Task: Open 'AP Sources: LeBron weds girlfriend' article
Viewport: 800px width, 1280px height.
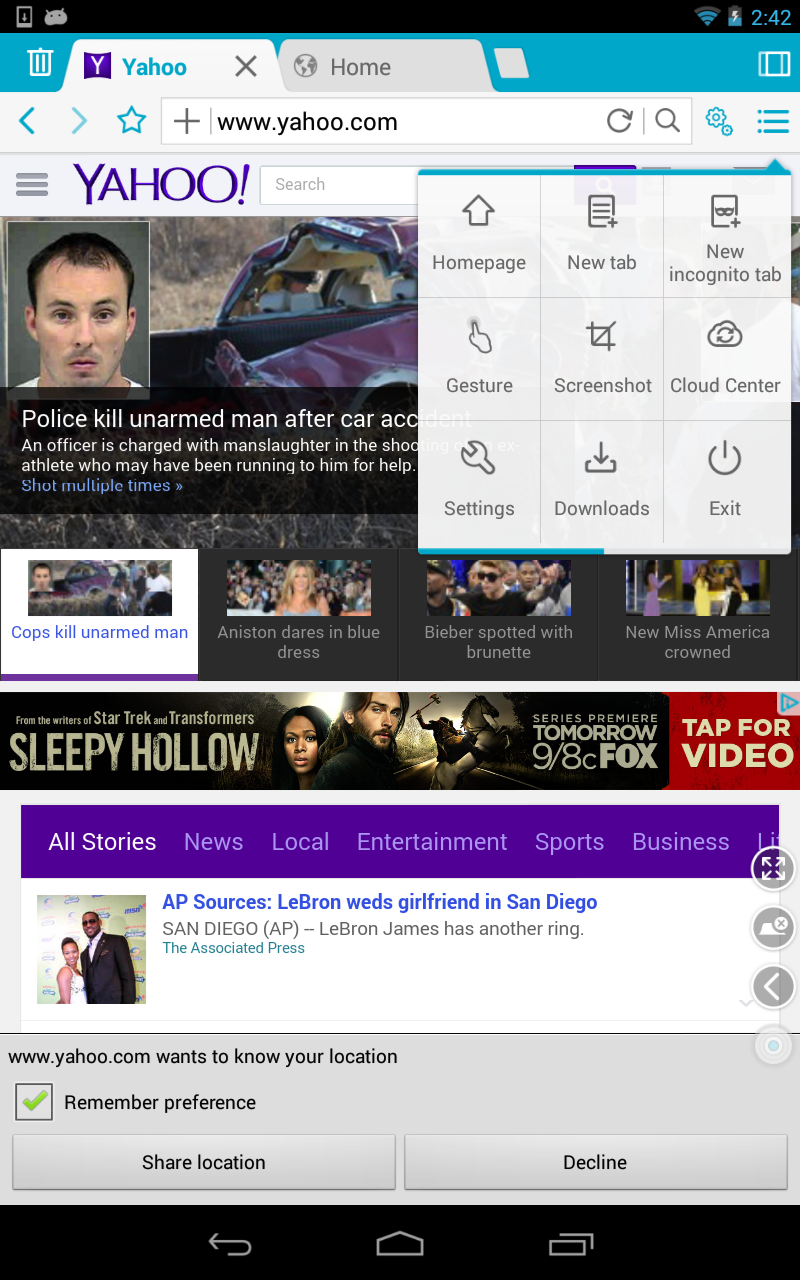Action: (x=380, y=902)
